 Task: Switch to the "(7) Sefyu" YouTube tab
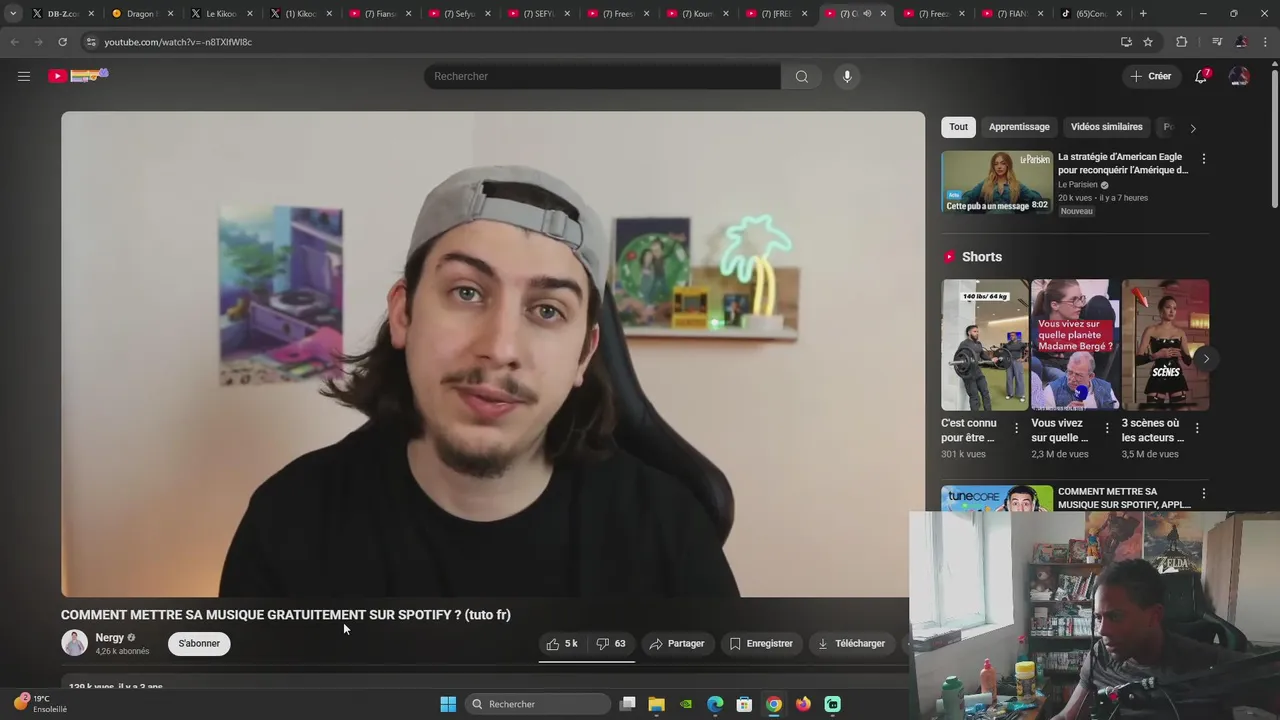(459, 14)
